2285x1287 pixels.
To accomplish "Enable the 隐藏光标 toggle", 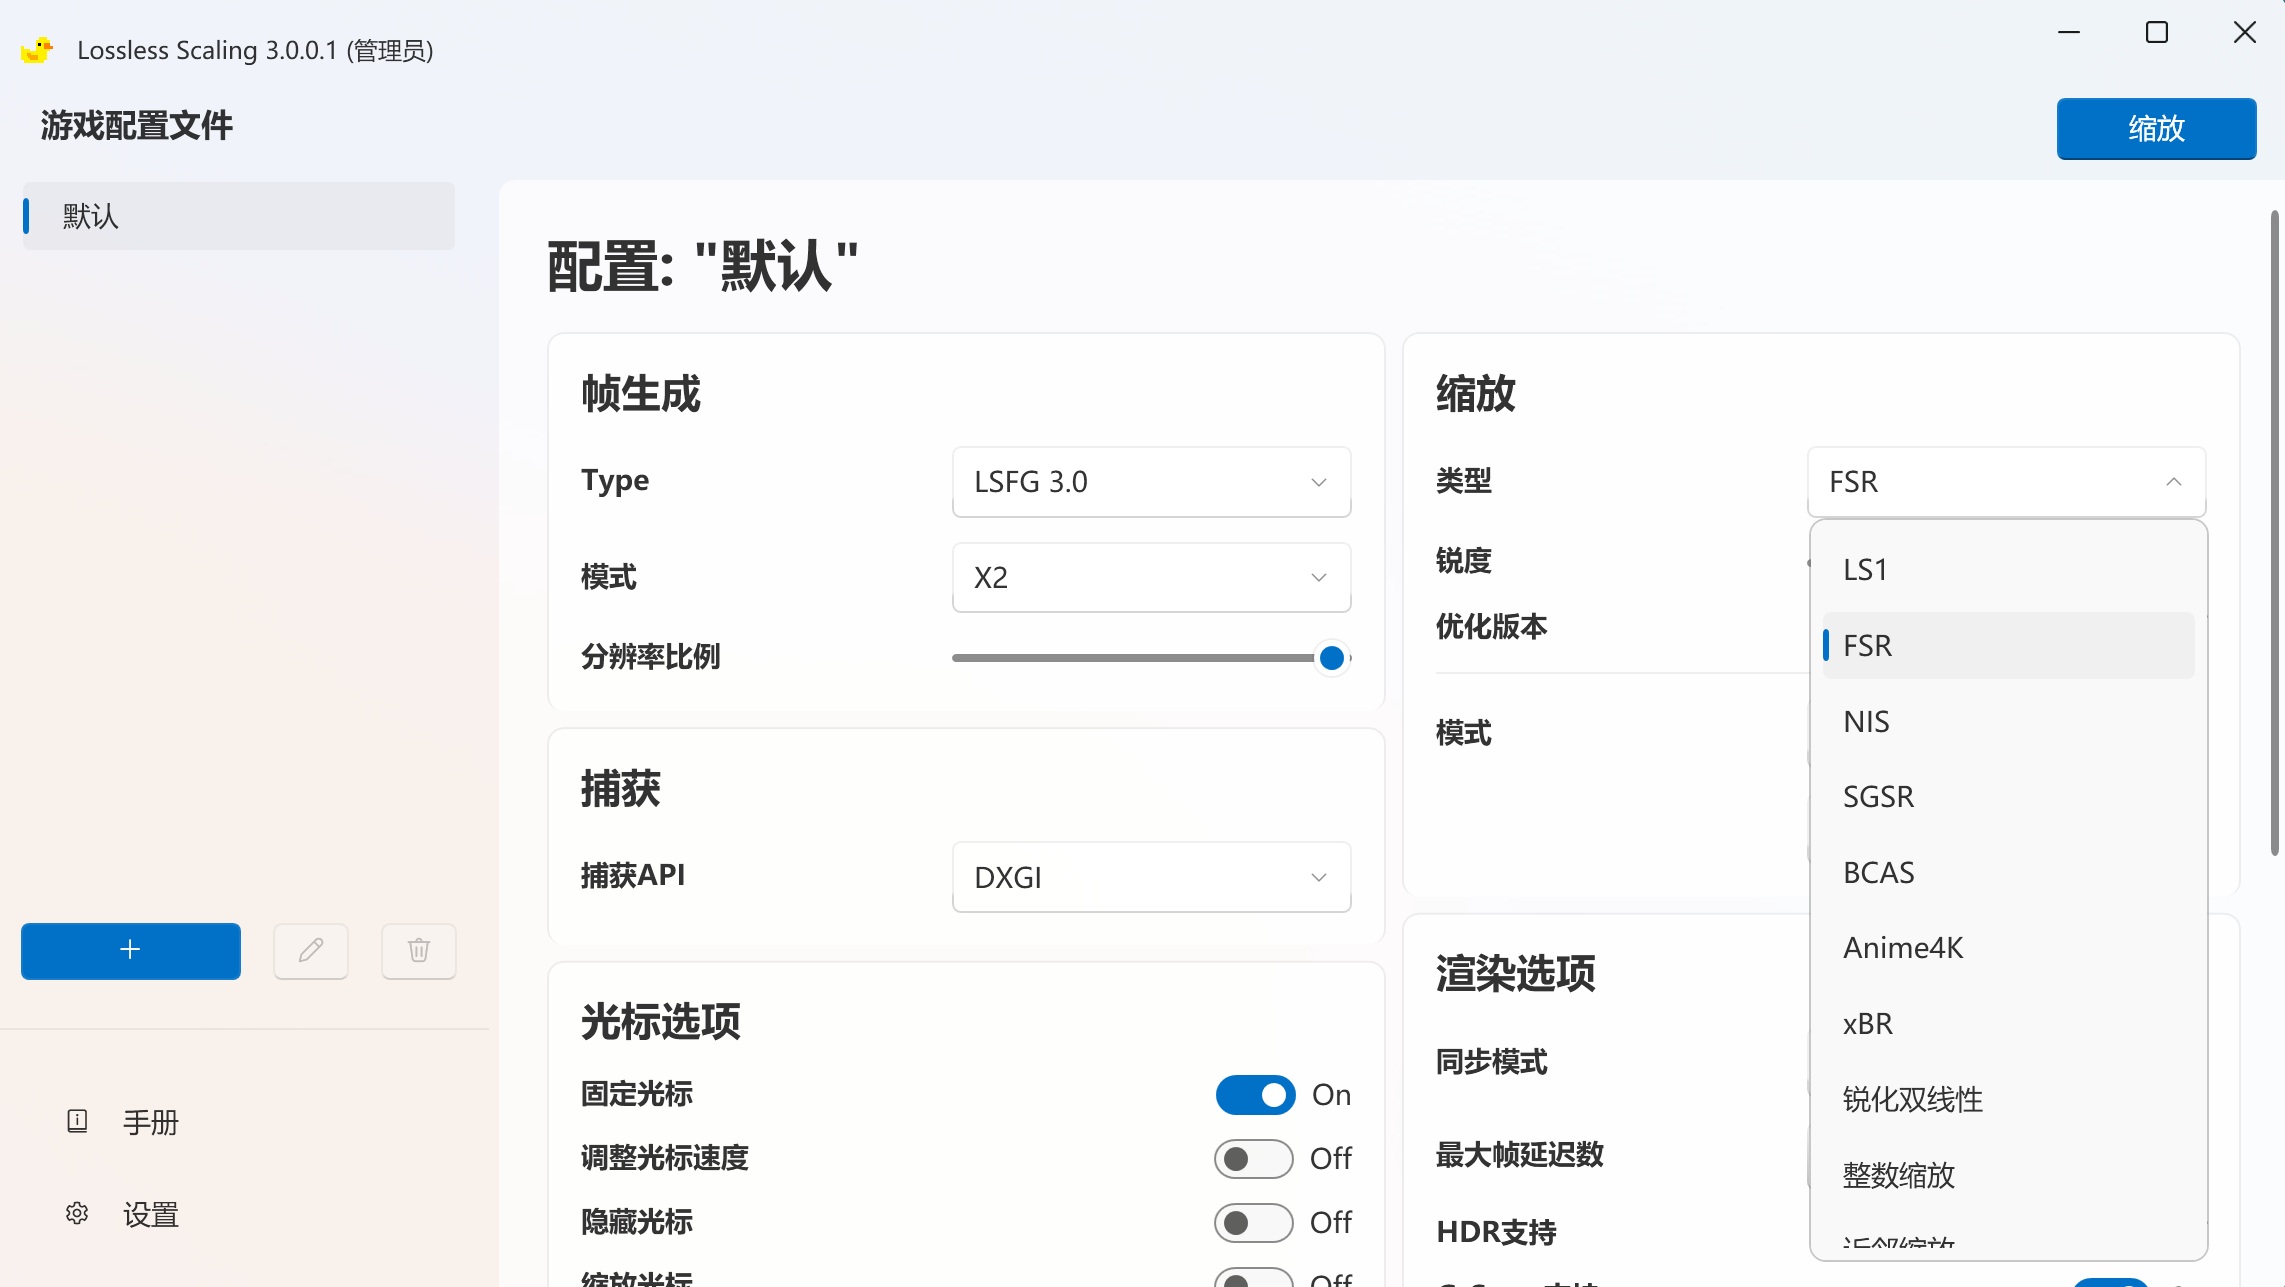I will point(1253,1223).
